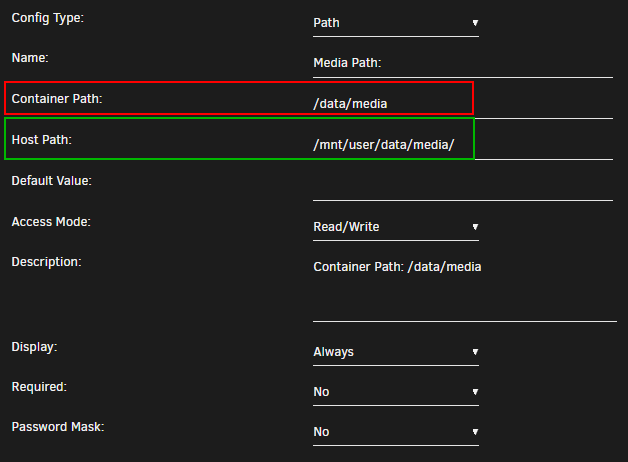Click the Password Mask label
The height and width of the screenshot is (462, 628).
[57, 427]
